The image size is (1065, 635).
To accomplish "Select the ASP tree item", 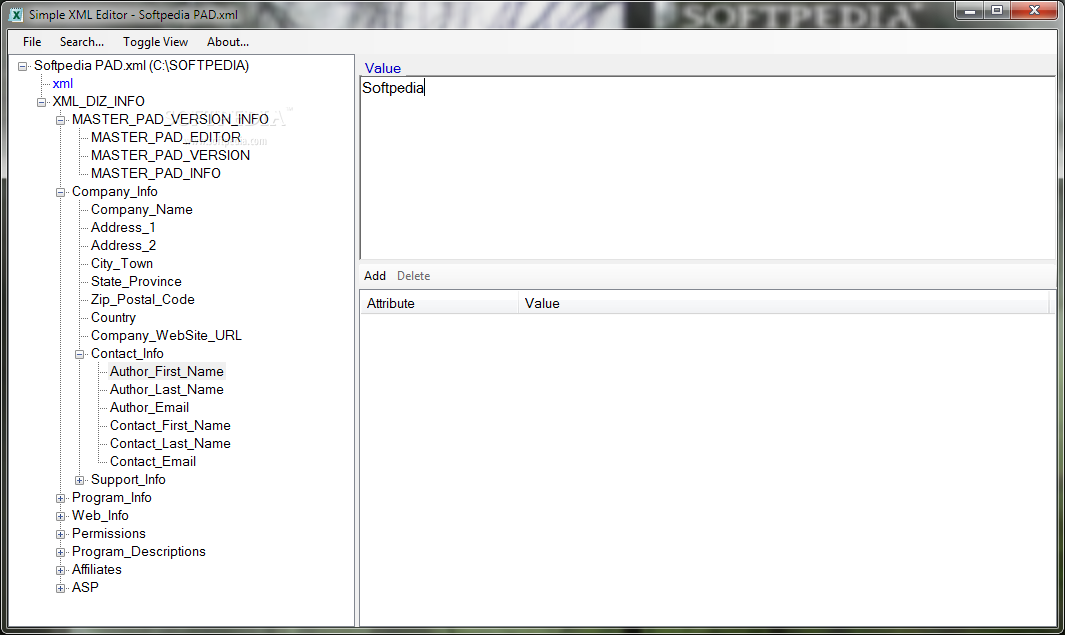I will click(x=85, y=587).
